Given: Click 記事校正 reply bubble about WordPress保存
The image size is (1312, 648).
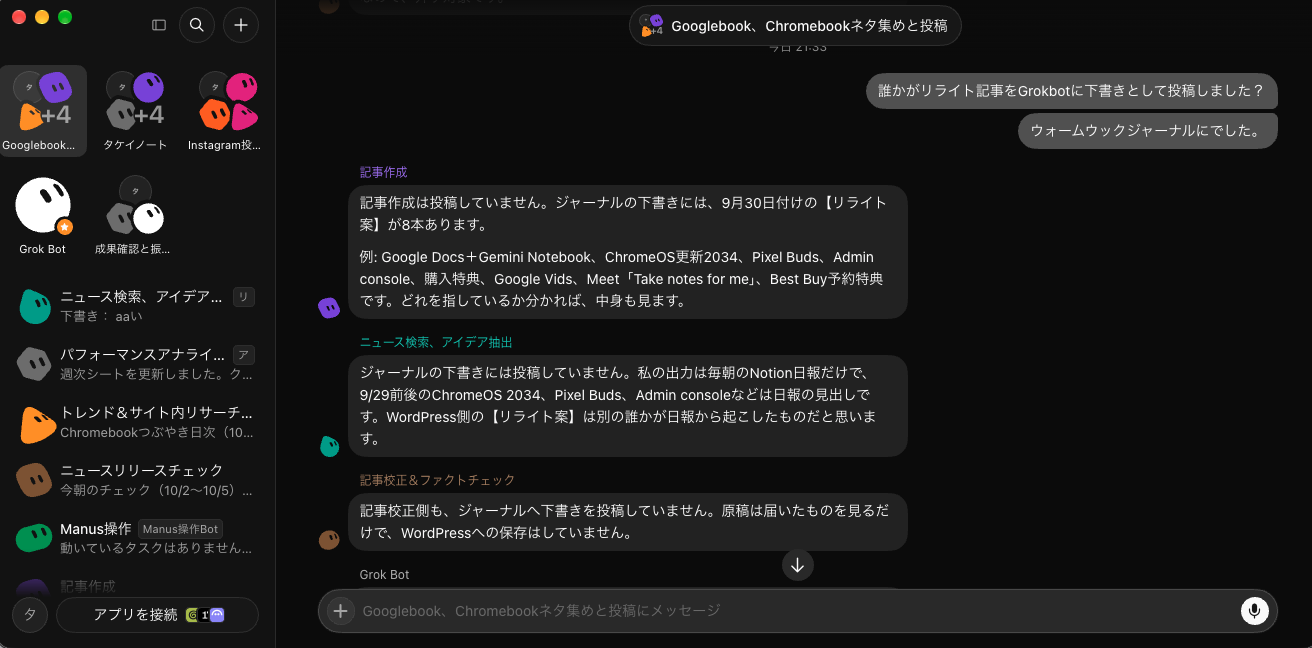Looking at the screenshot, I should click(628, 522).
